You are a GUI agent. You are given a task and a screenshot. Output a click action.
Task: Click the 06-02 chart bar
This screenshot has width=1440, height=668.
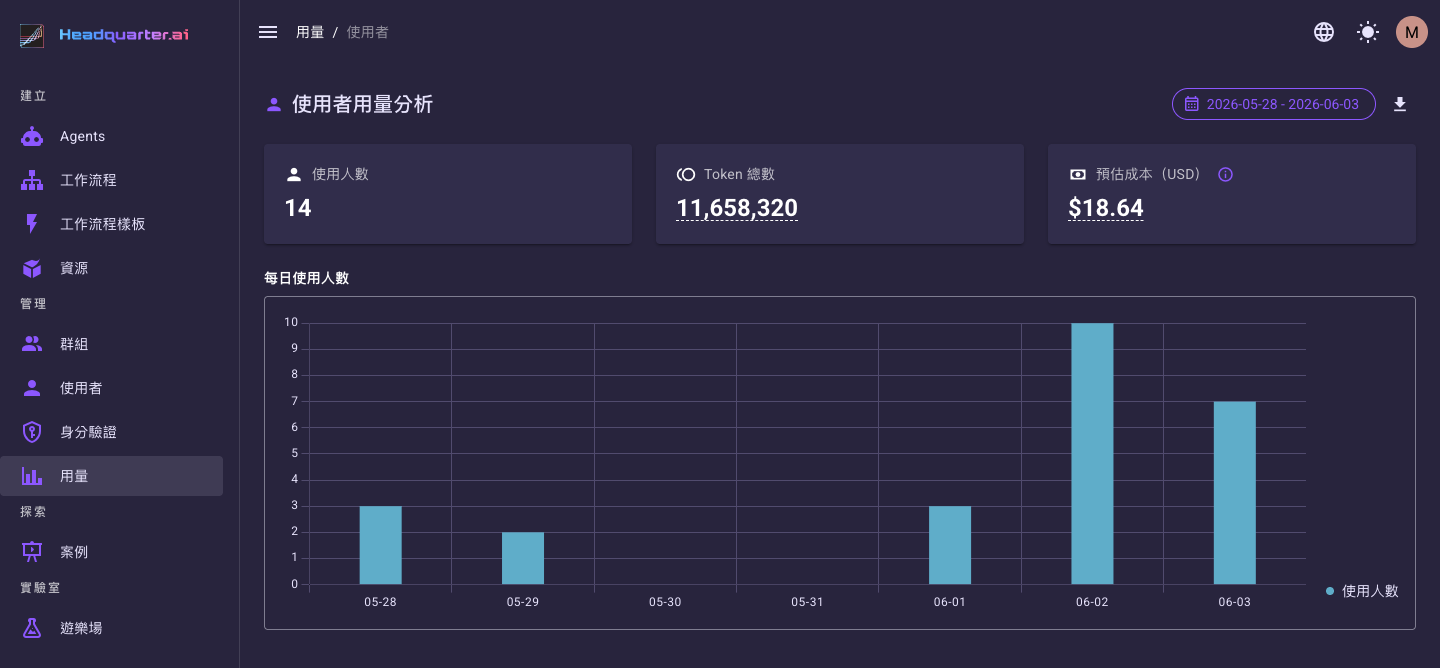(1092, 454)
